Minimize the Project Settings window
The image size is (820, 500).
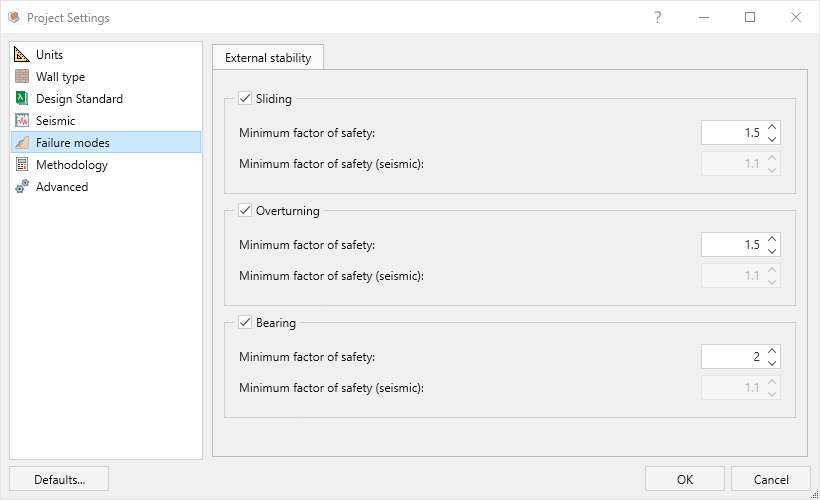coord(704,17)
